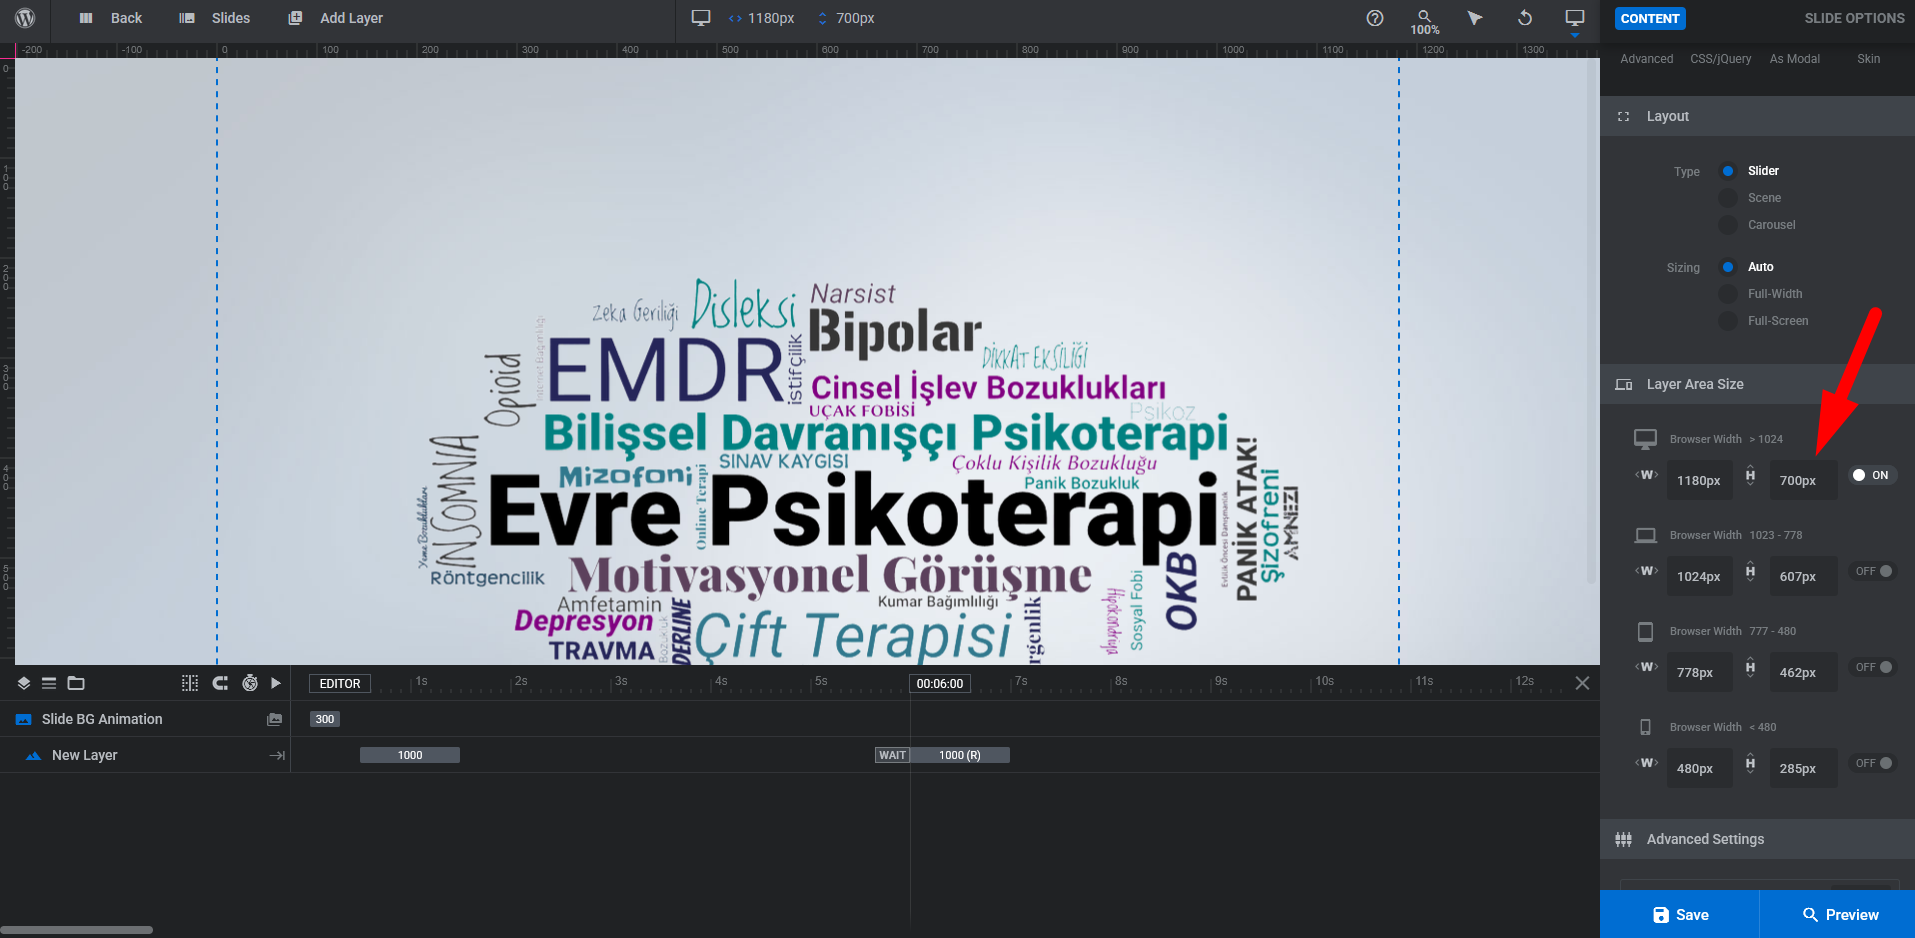
Task: Click the EDITOR button in timeline
Action: pyautogui.click(x=340, y=684)
